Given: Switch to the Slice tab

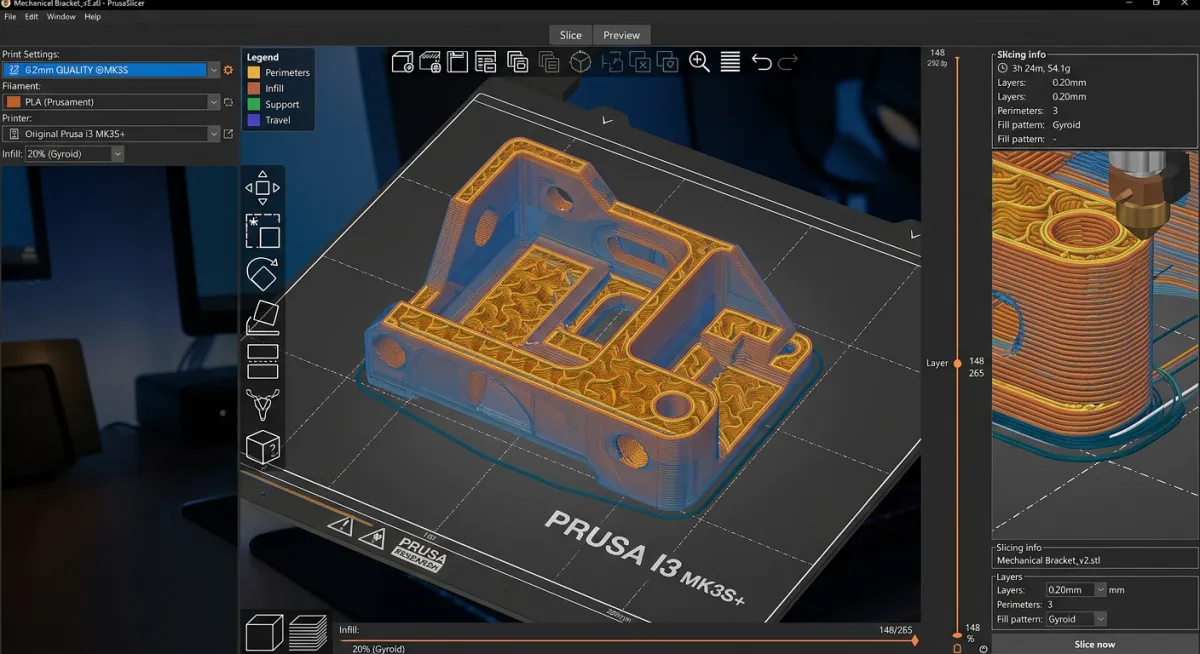Looking at the screenshot, I should coord(571,35).
